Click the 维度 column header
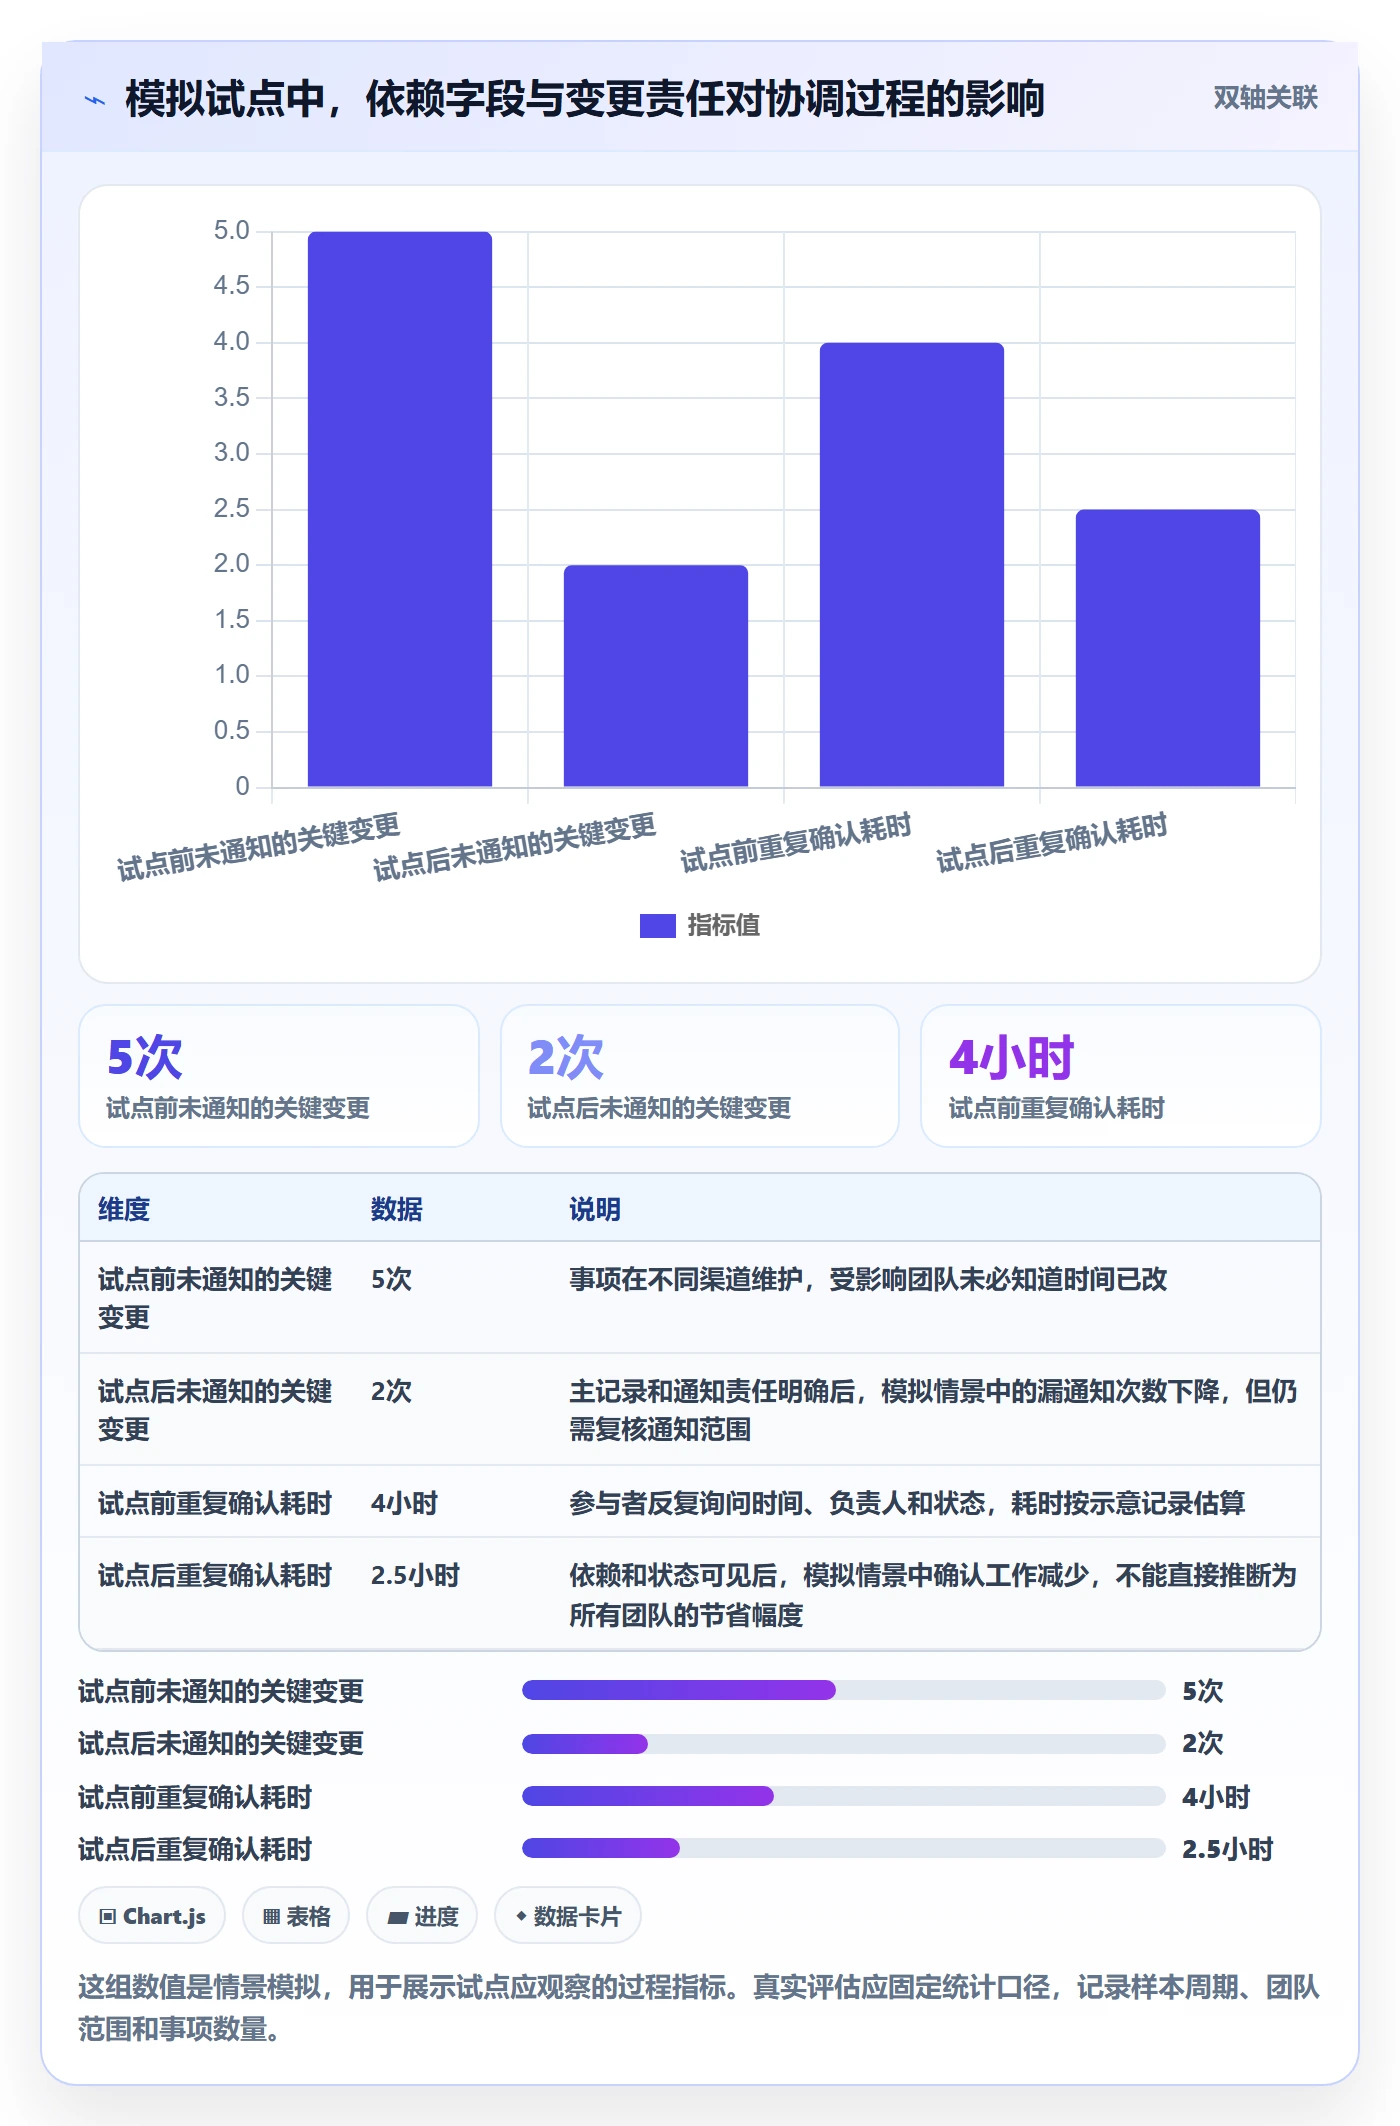1400x2126 pixels. click(124, 1209)
